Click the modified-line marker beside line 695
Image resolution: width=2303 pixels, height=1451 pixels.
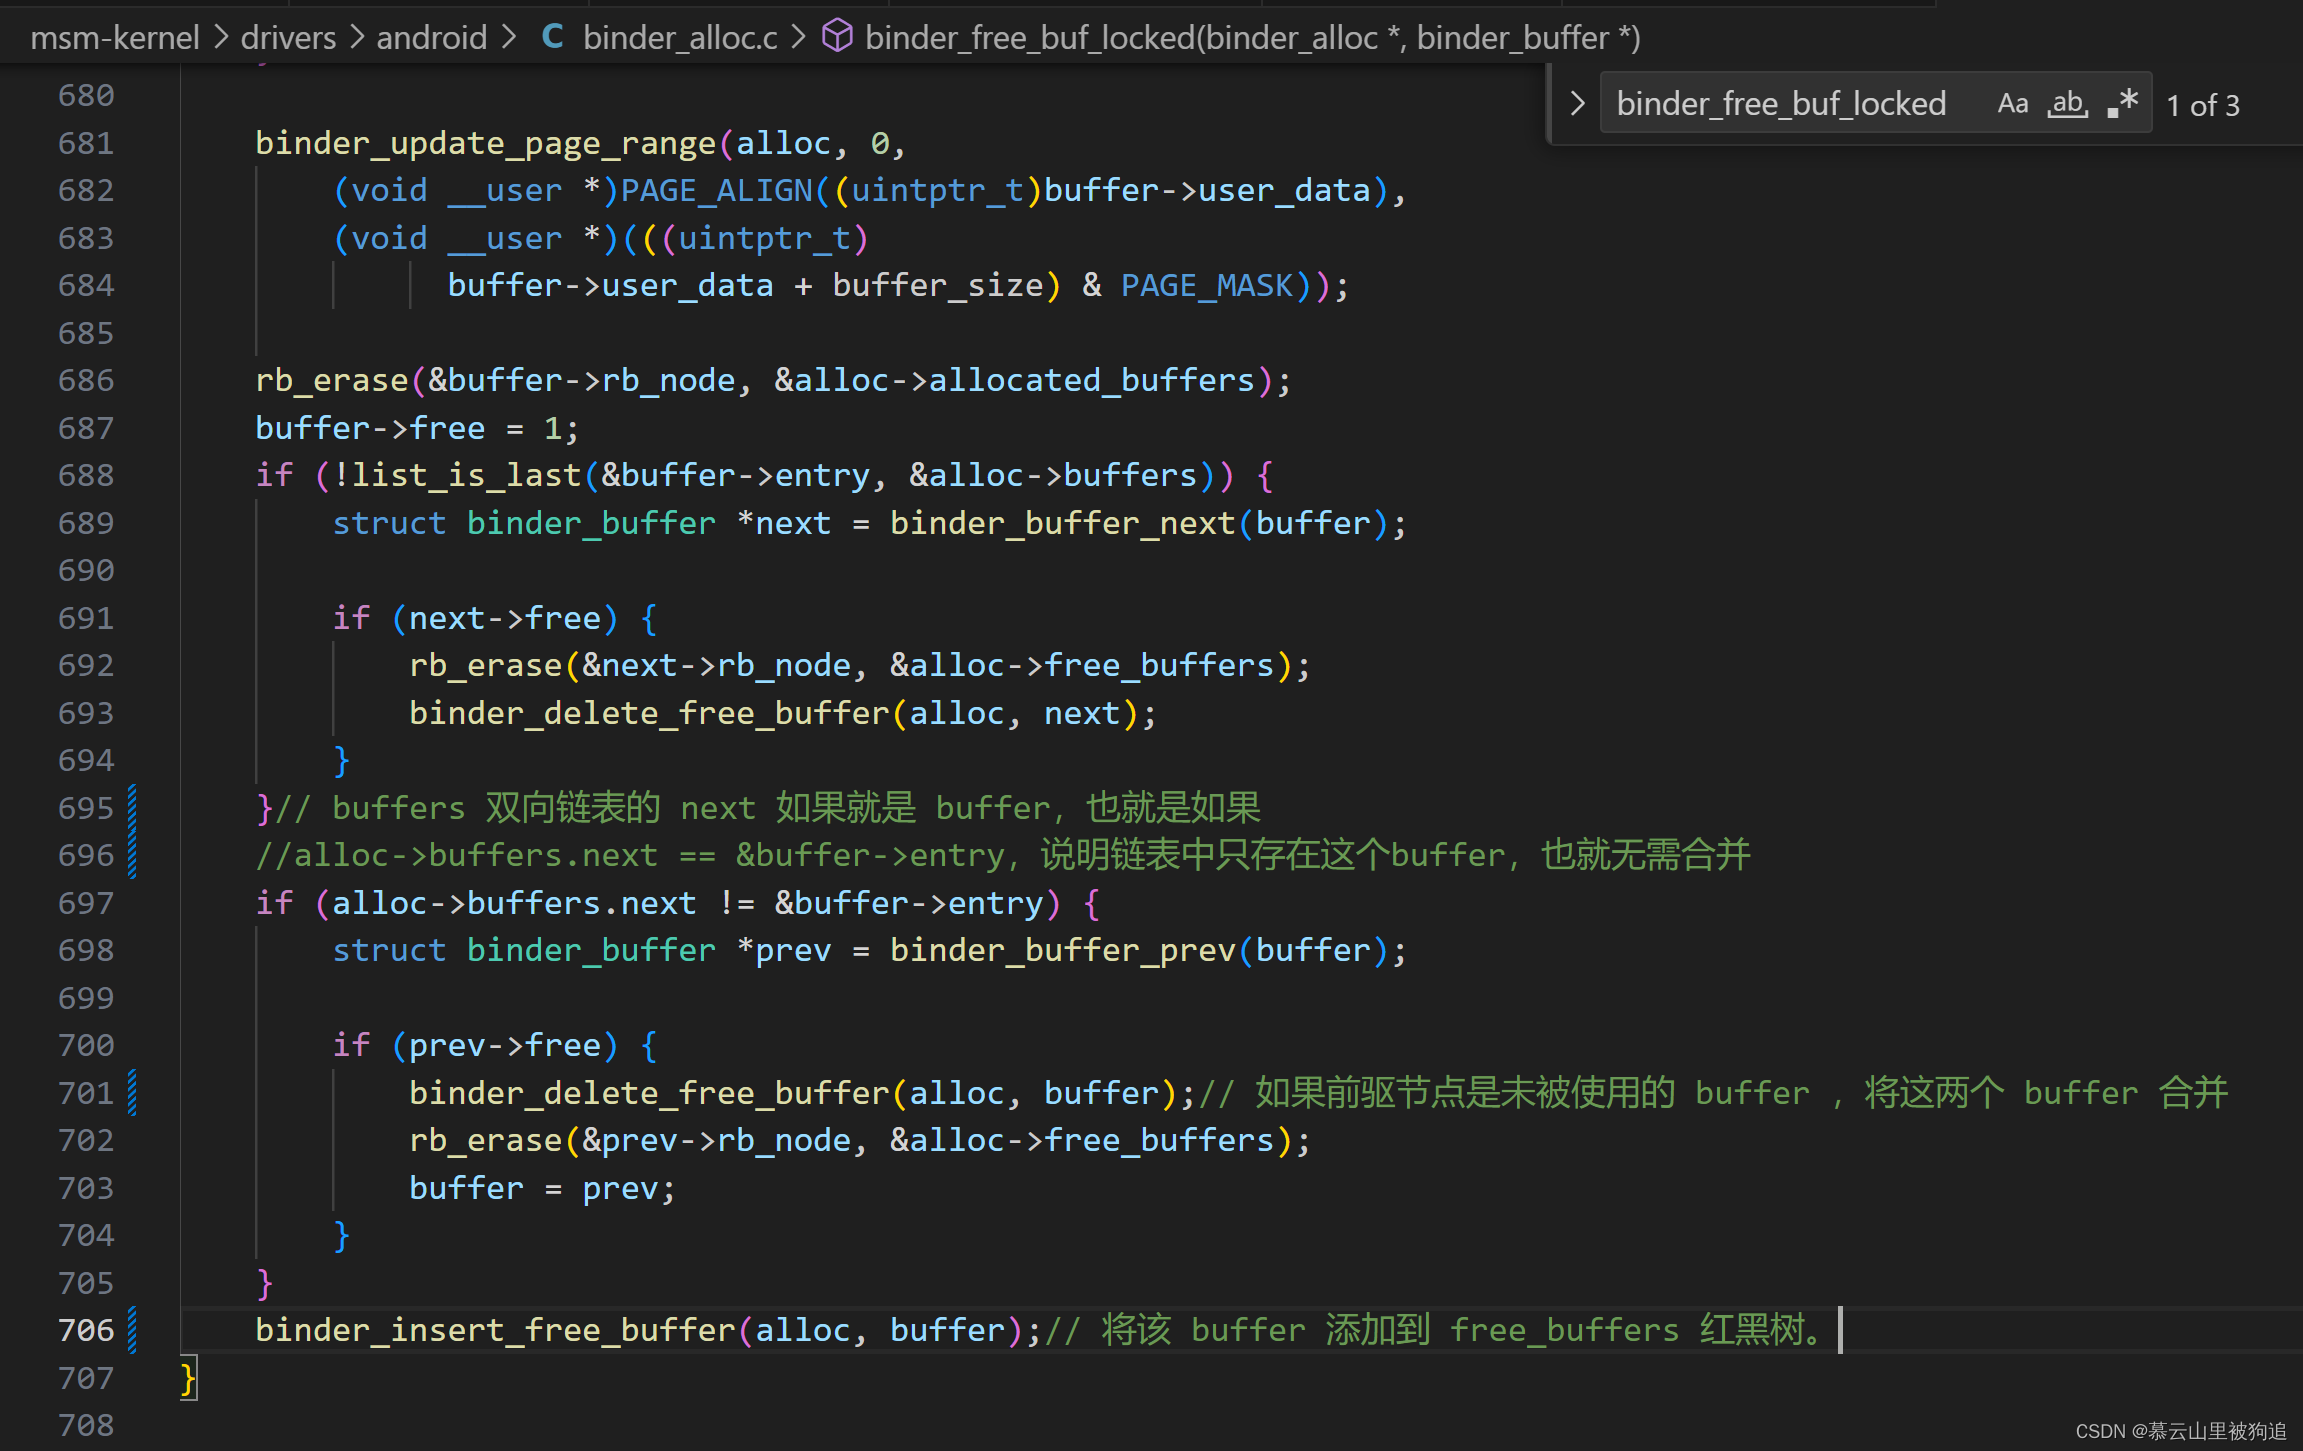[132, 808]
